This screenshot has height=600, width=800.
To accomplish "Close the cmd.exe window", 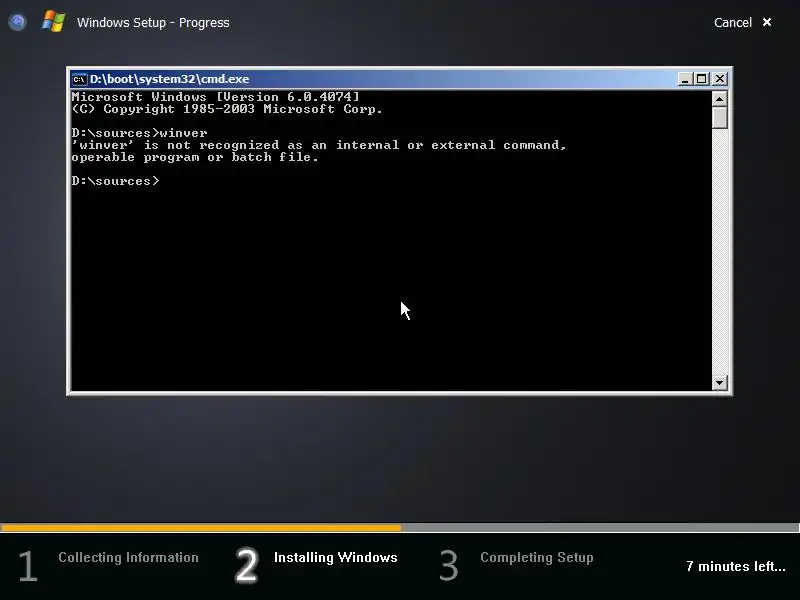I will click(720, 79).
